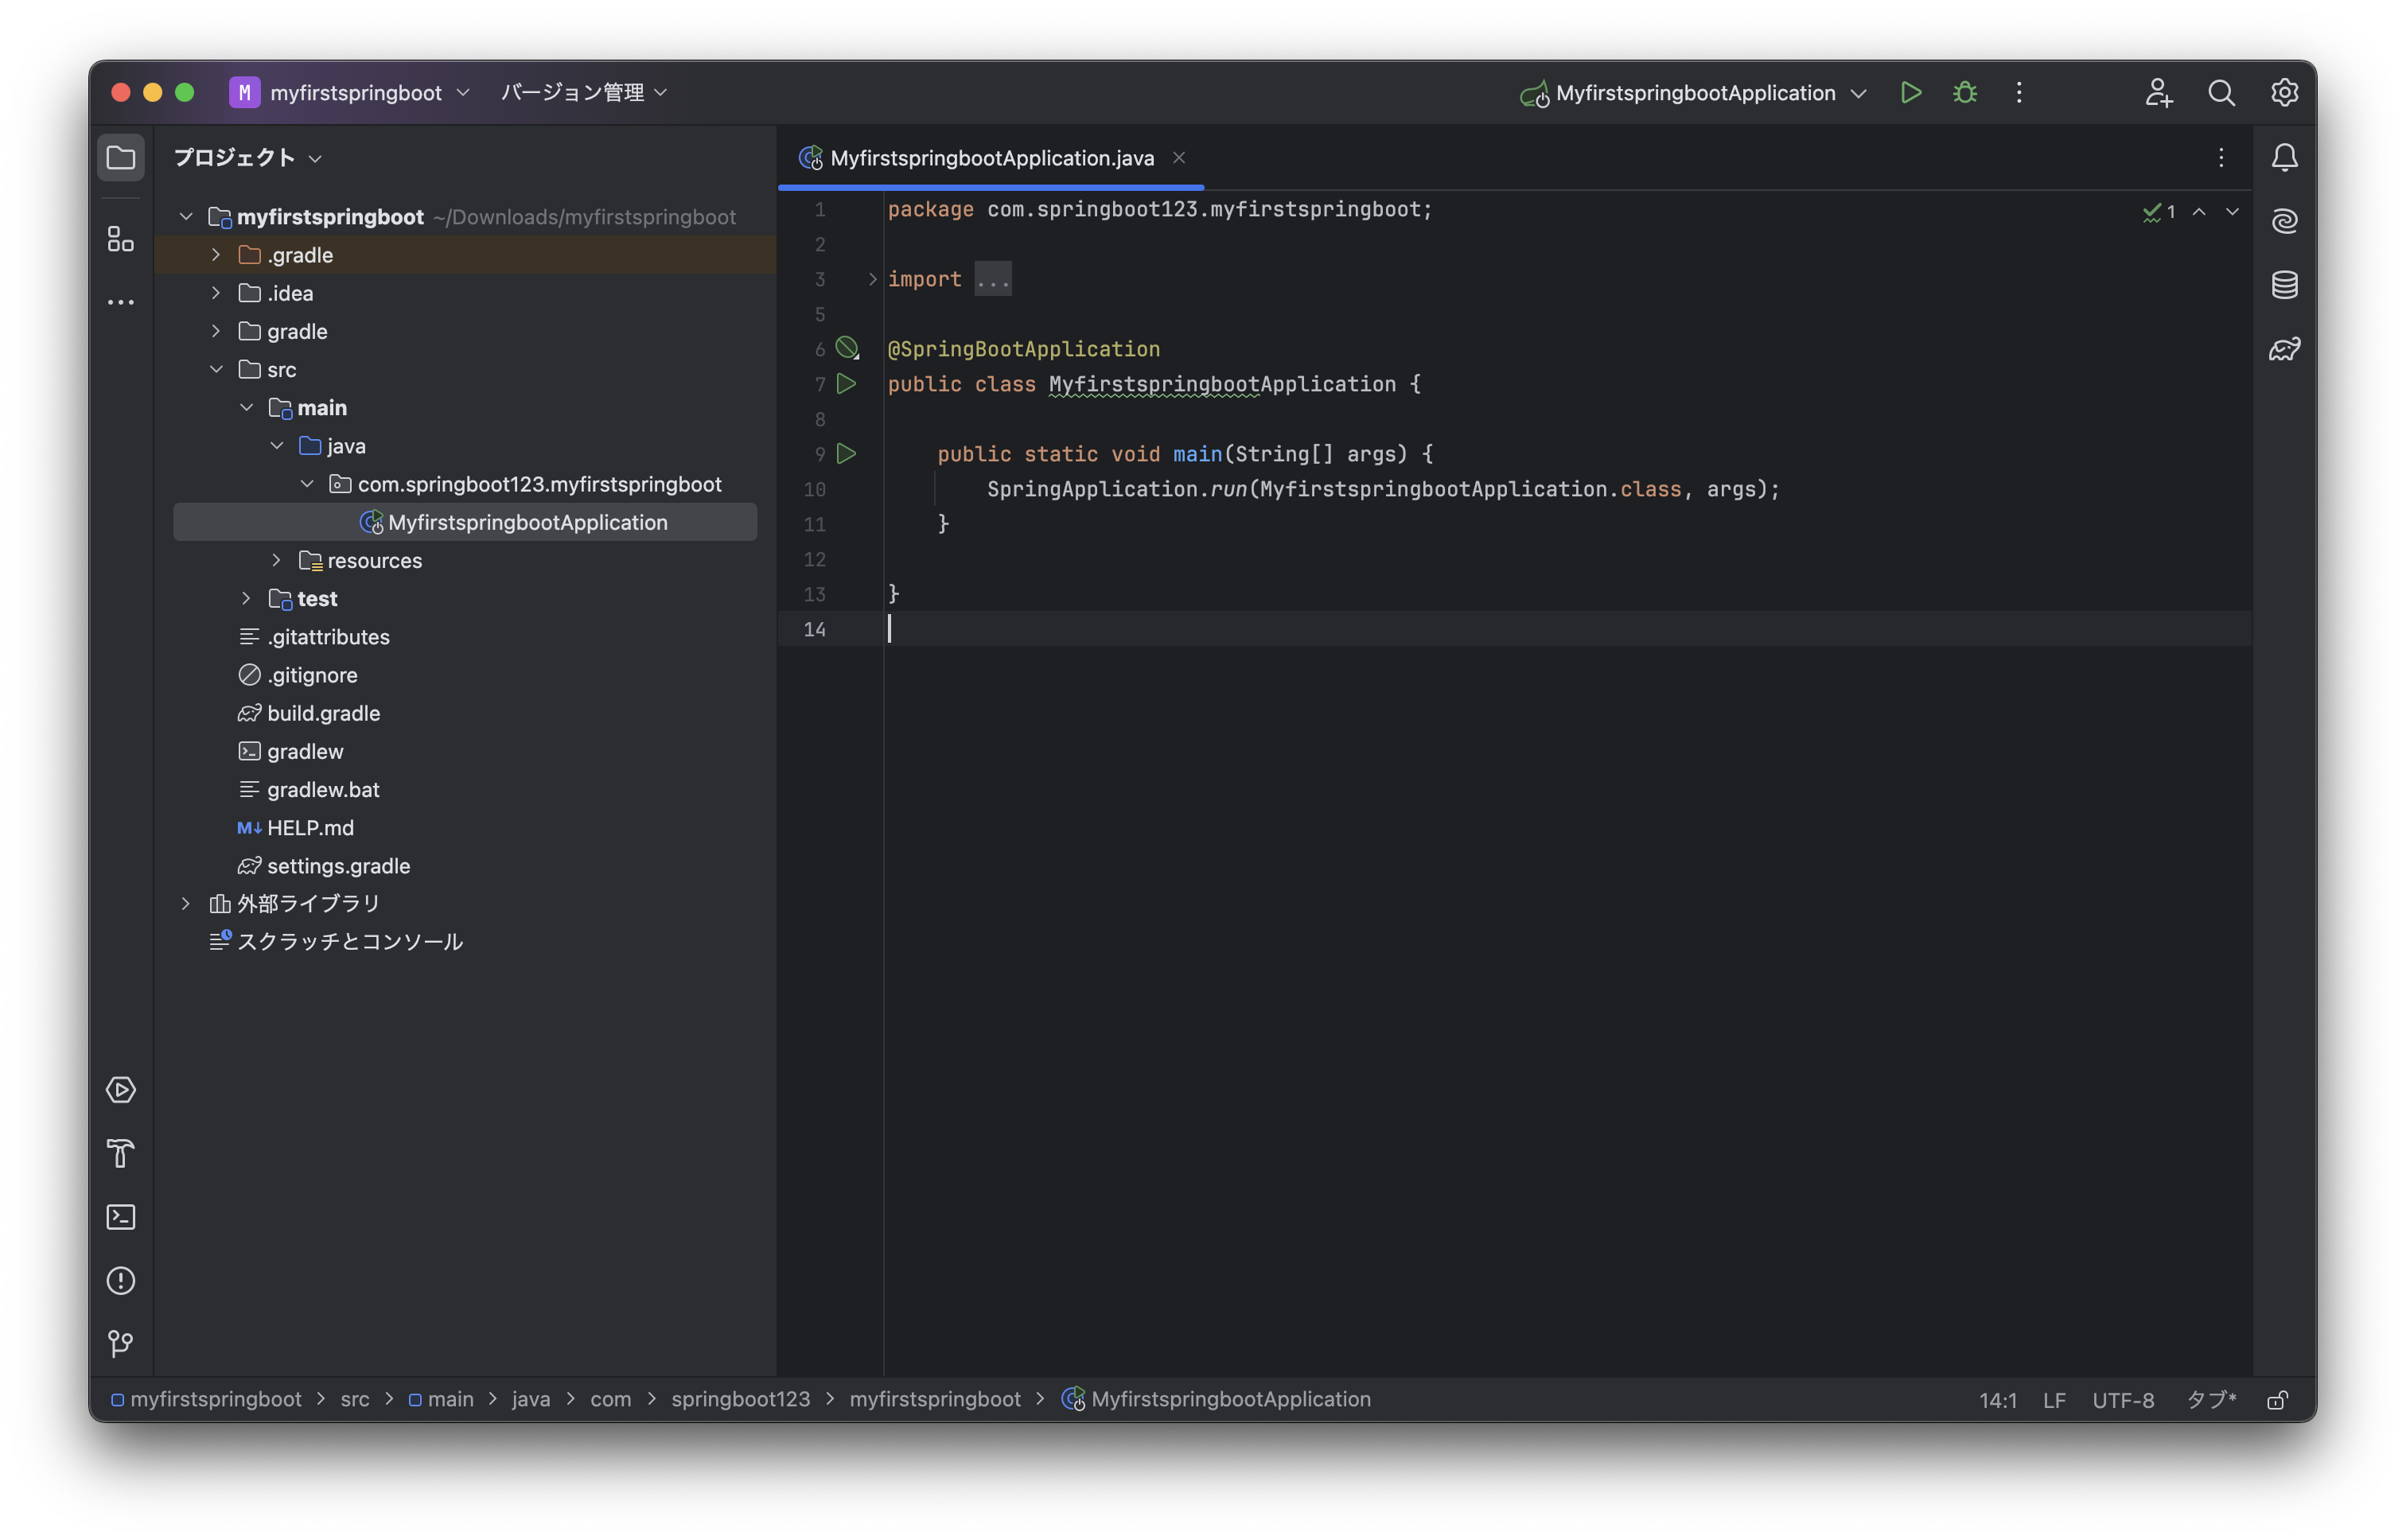2406x1540 pixels.
Task: Open the Terminal tool window
Action: pyautogui.click(x=121, y=1217)
